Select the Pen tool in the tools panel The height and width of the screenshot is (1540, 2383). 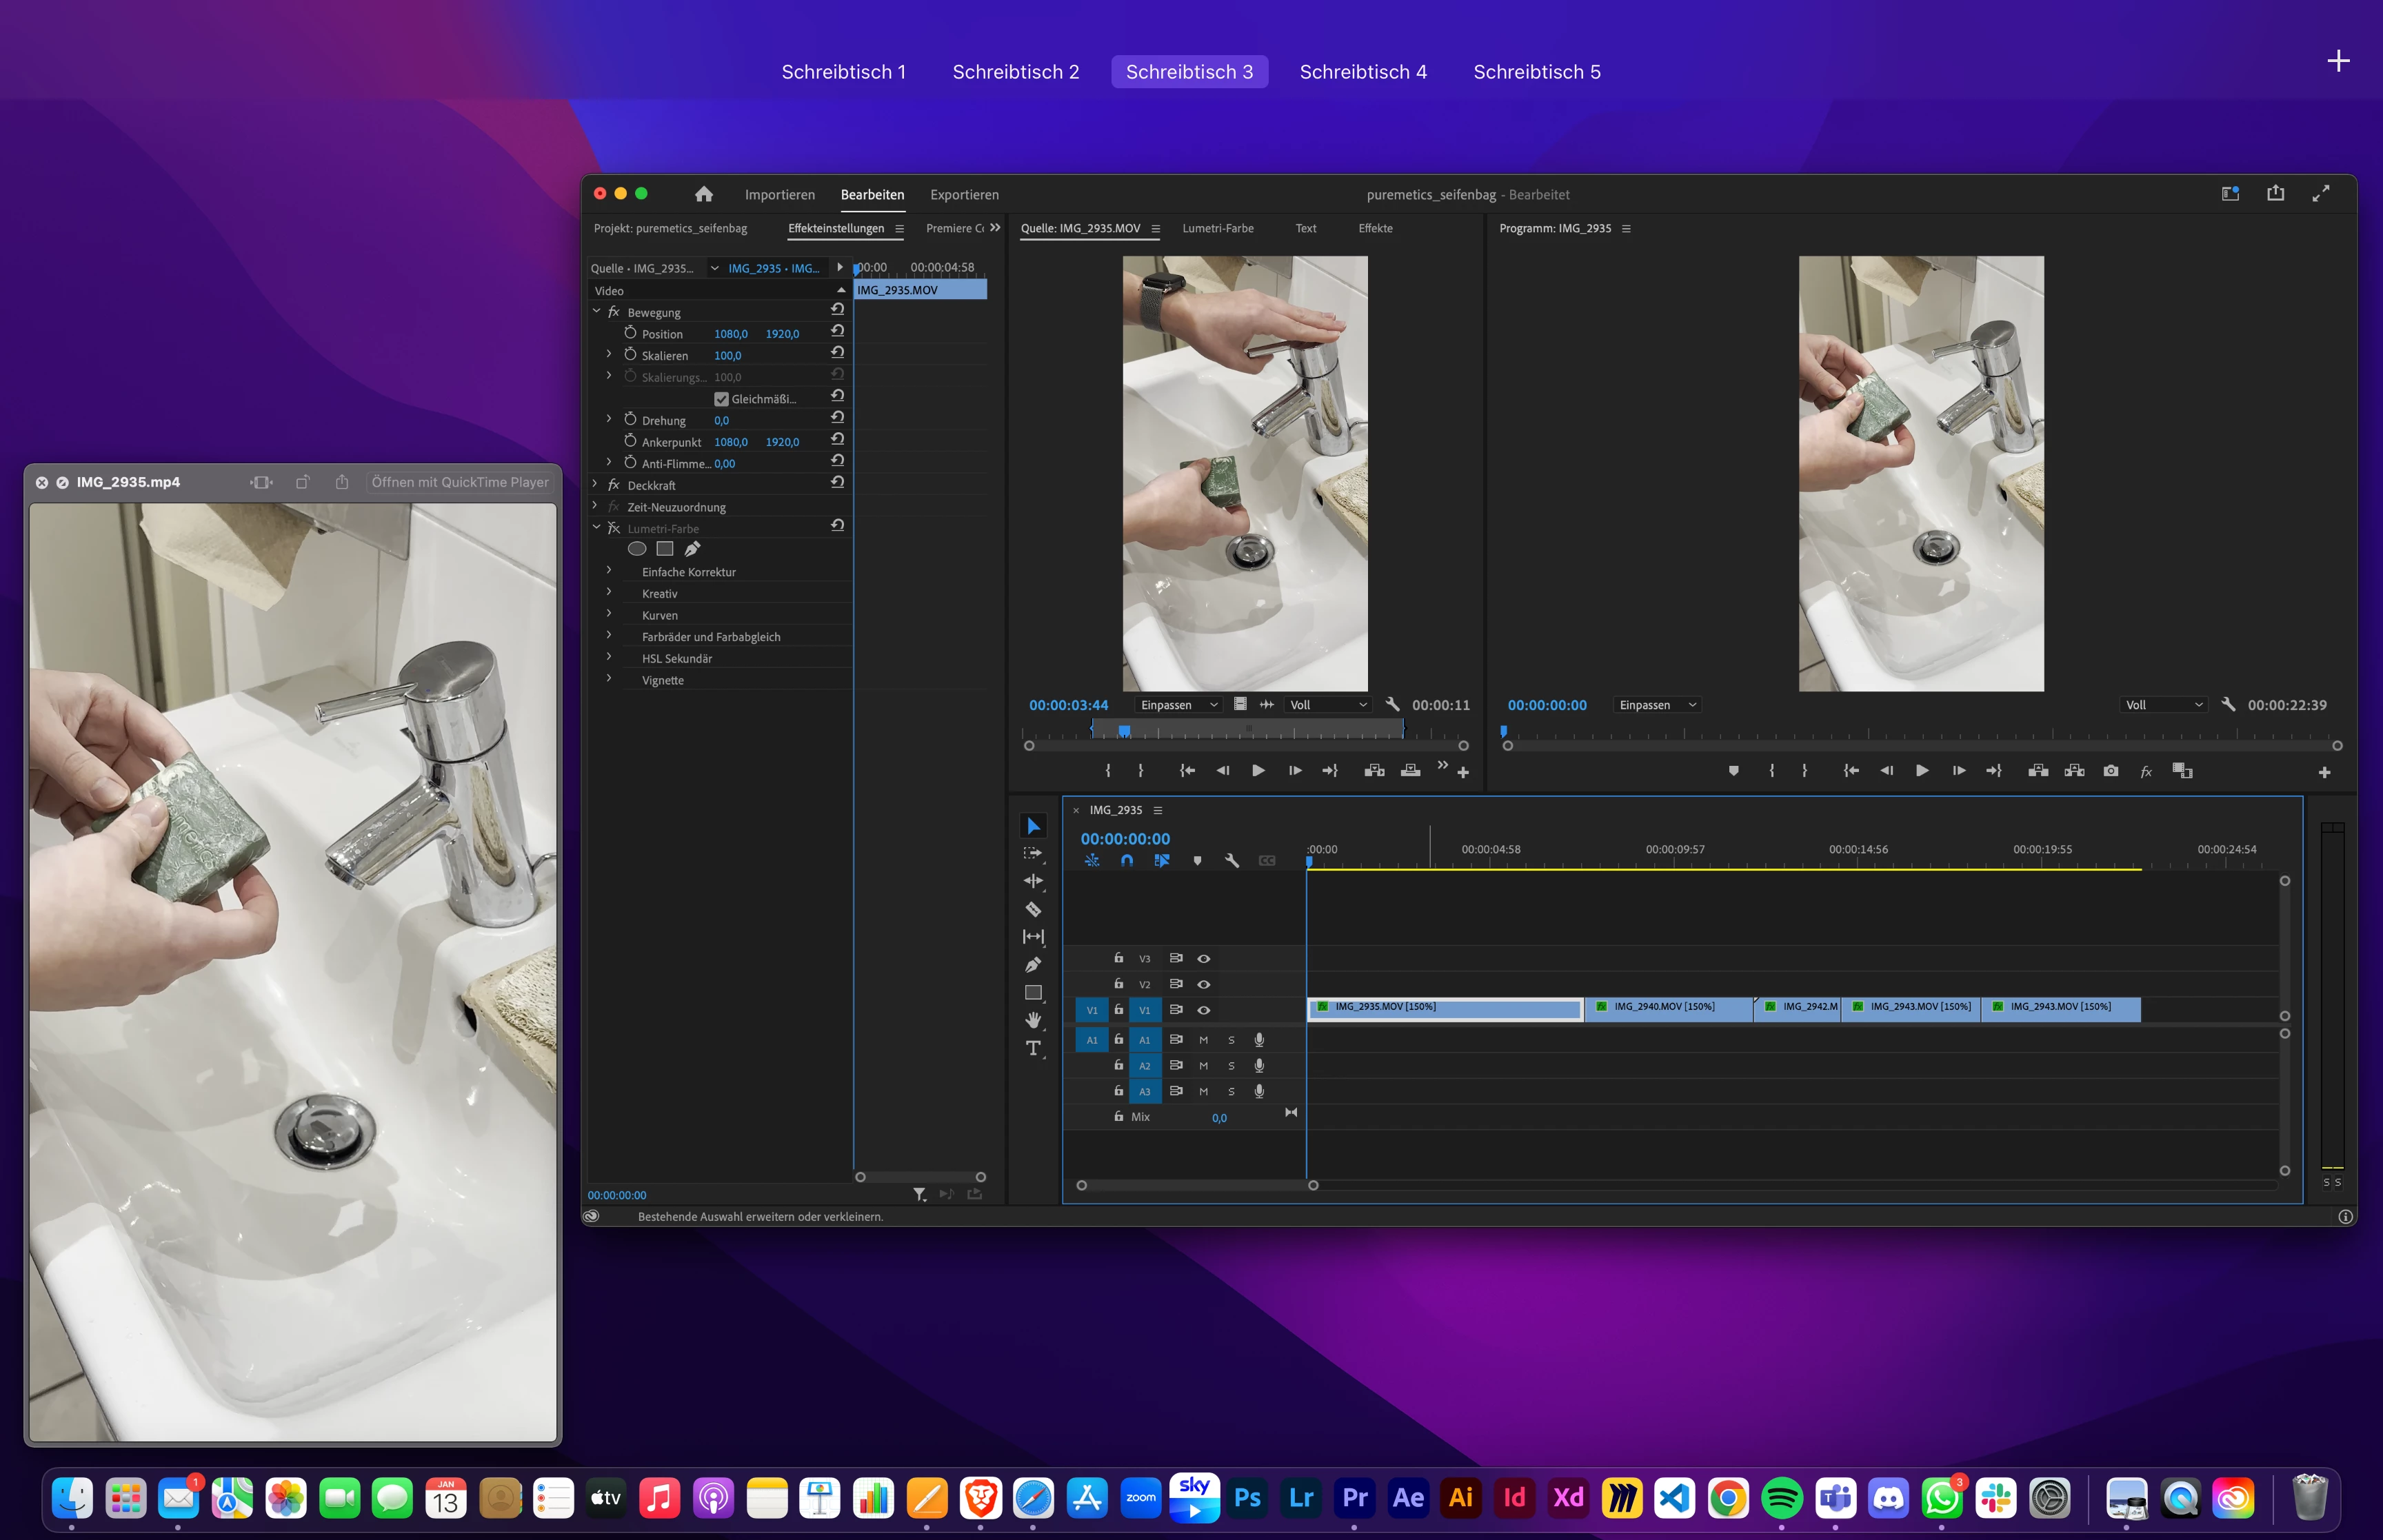click(x=1033, y=965)
